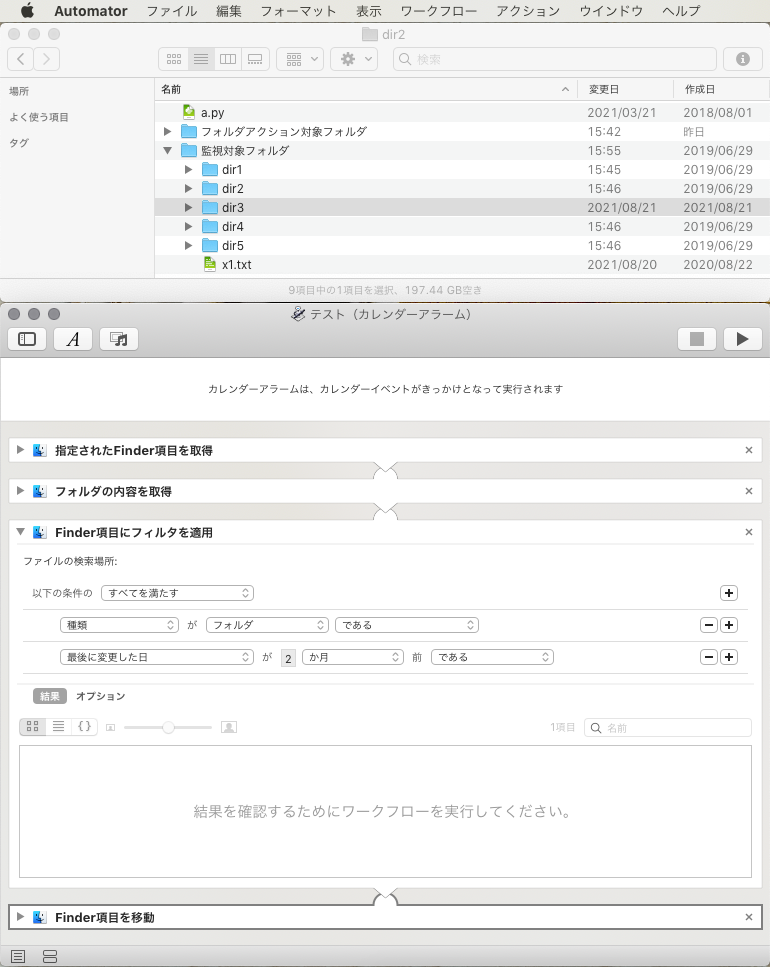This screenshot has width=770, height=967.
Task: Switch Finder to column view
Action: [228, 59]
